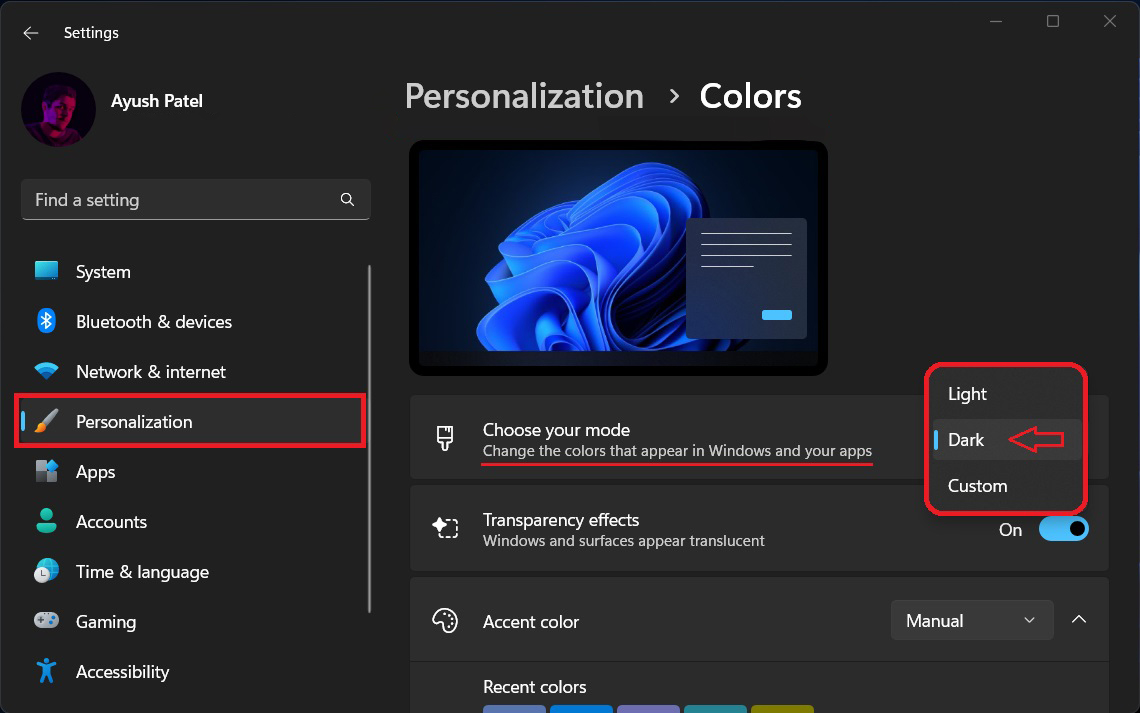This screenshot has width=1140, height=713.
Task: Click the desktop theme preview image
Action: click(618, 258)
